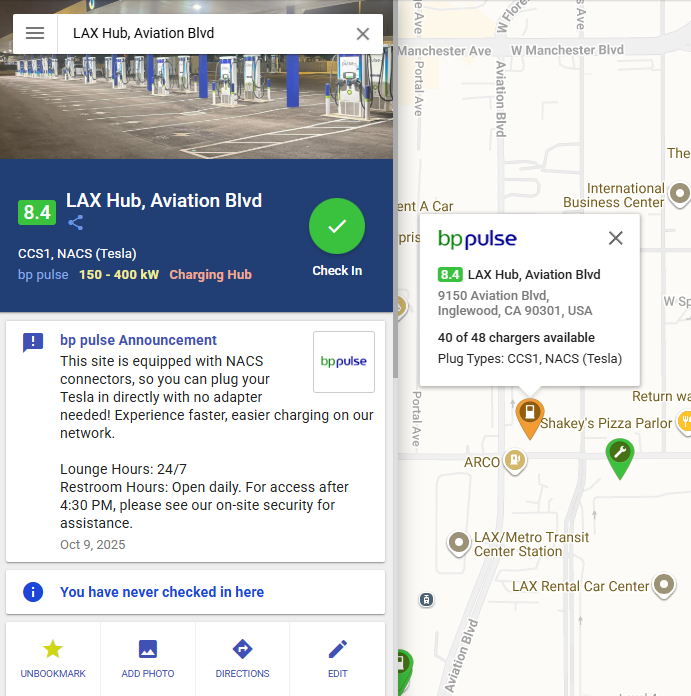Click the share icon under station name

pos(76,223)
